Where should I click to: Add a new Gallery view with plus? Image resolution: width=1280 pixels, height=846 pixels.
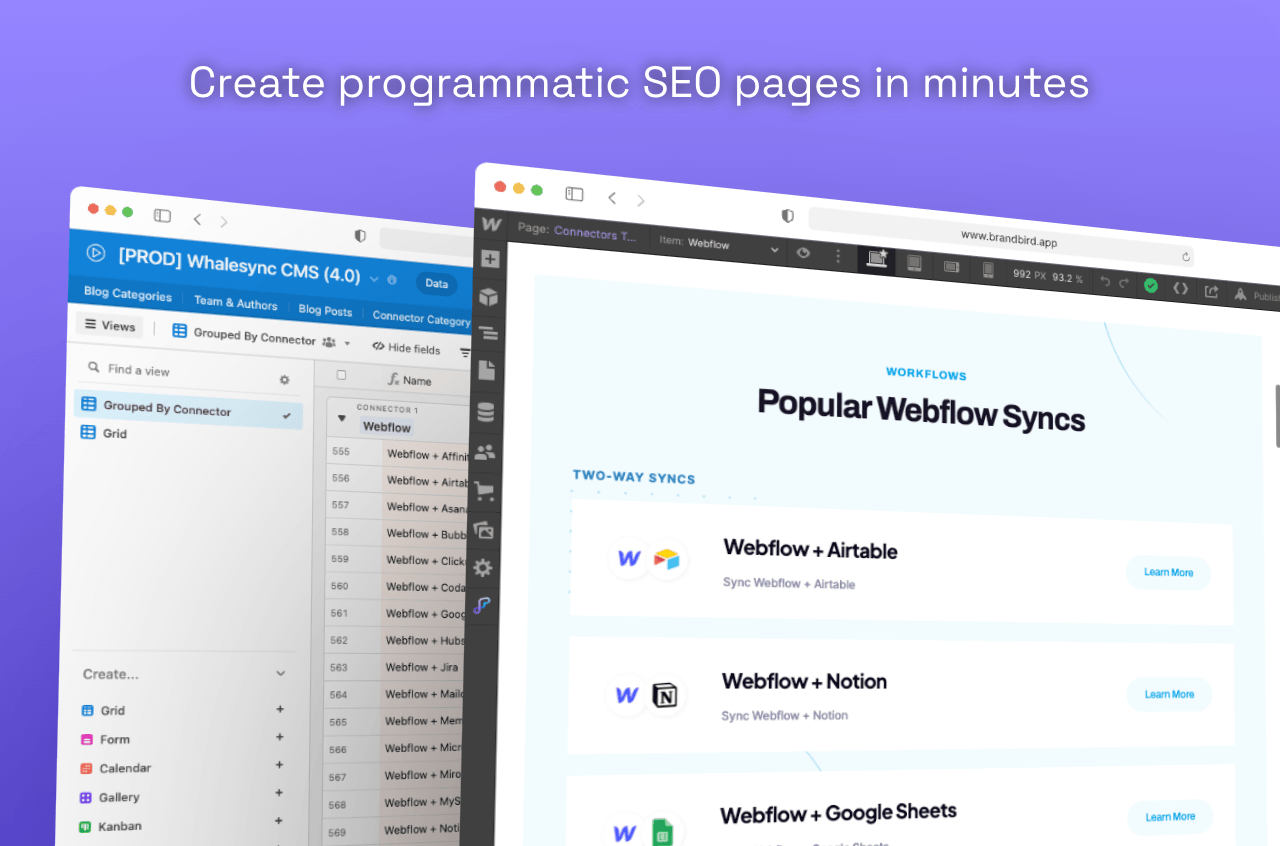tap(280, 793)
